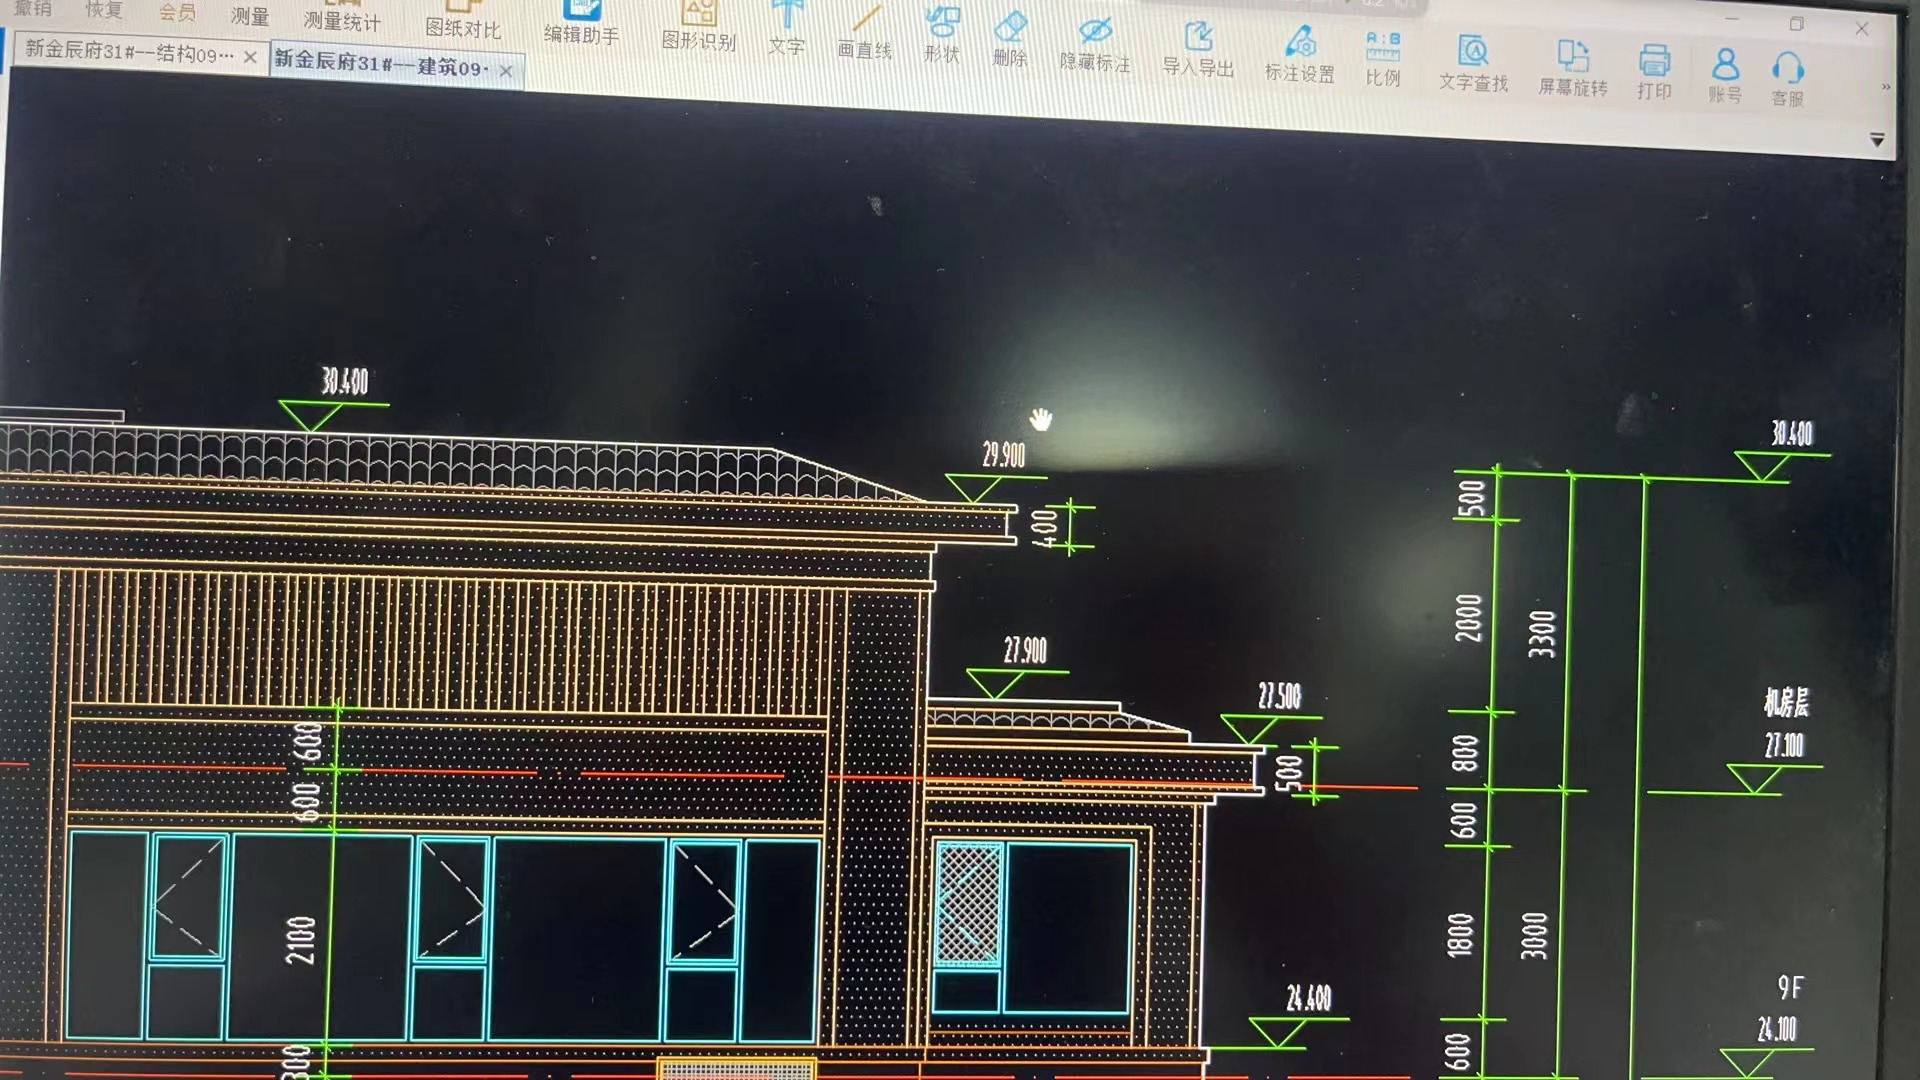Click the 3300 dimension text

click(1542, 634)
